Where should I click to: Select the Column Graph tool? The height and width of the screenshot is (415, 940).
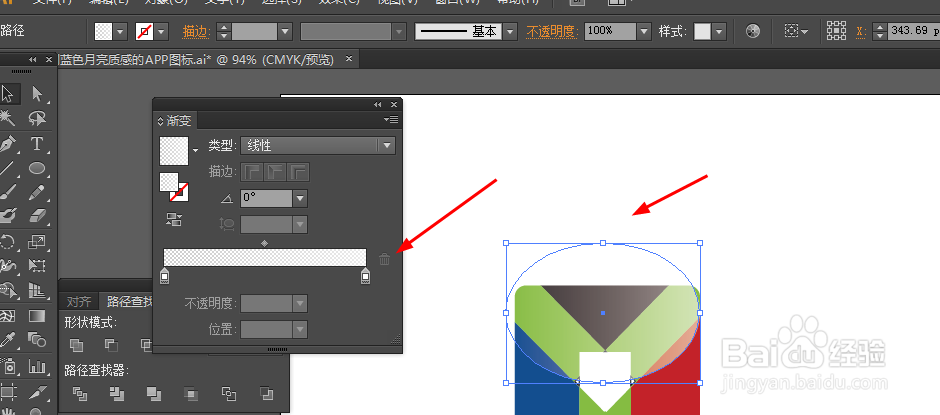tap(37, 366)
